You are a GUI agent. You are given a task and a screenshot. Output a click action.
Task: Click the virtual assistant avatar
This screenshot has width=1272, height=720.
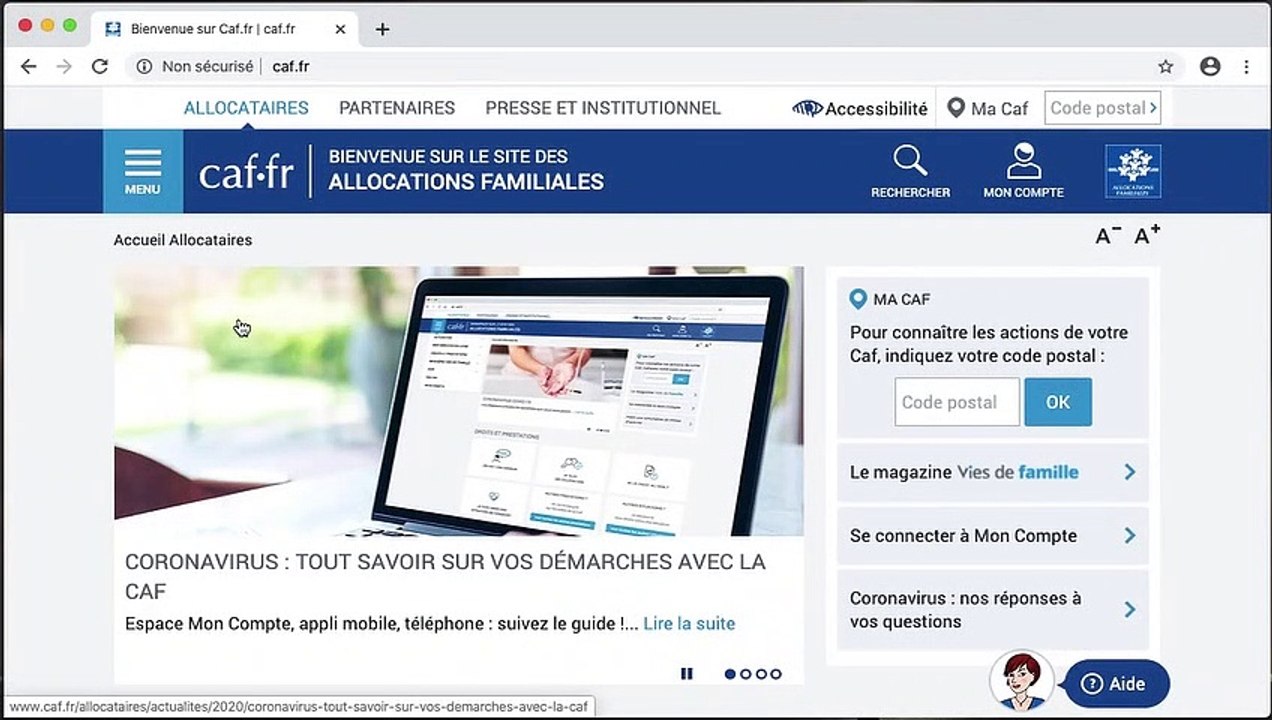(1021, 681)
